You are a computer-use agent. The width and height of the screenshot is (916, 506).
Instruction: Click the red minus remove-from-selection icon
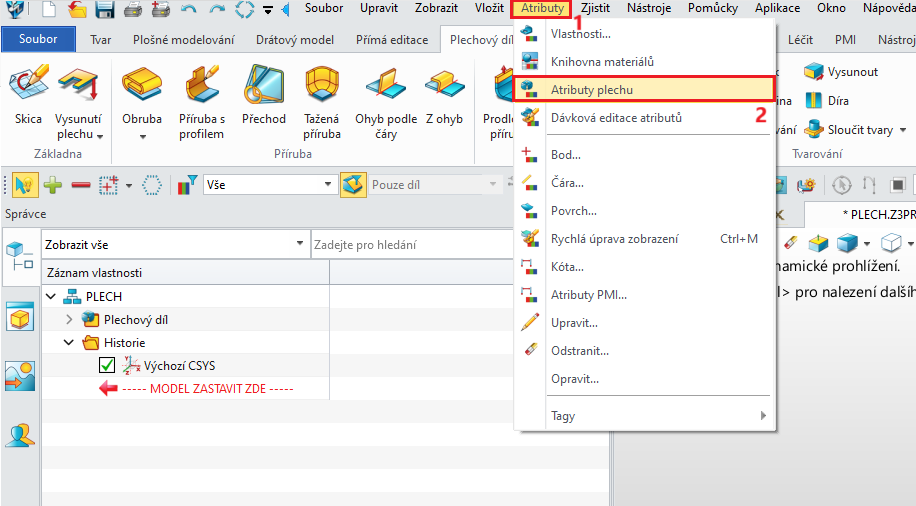click(x=81, y=185)
